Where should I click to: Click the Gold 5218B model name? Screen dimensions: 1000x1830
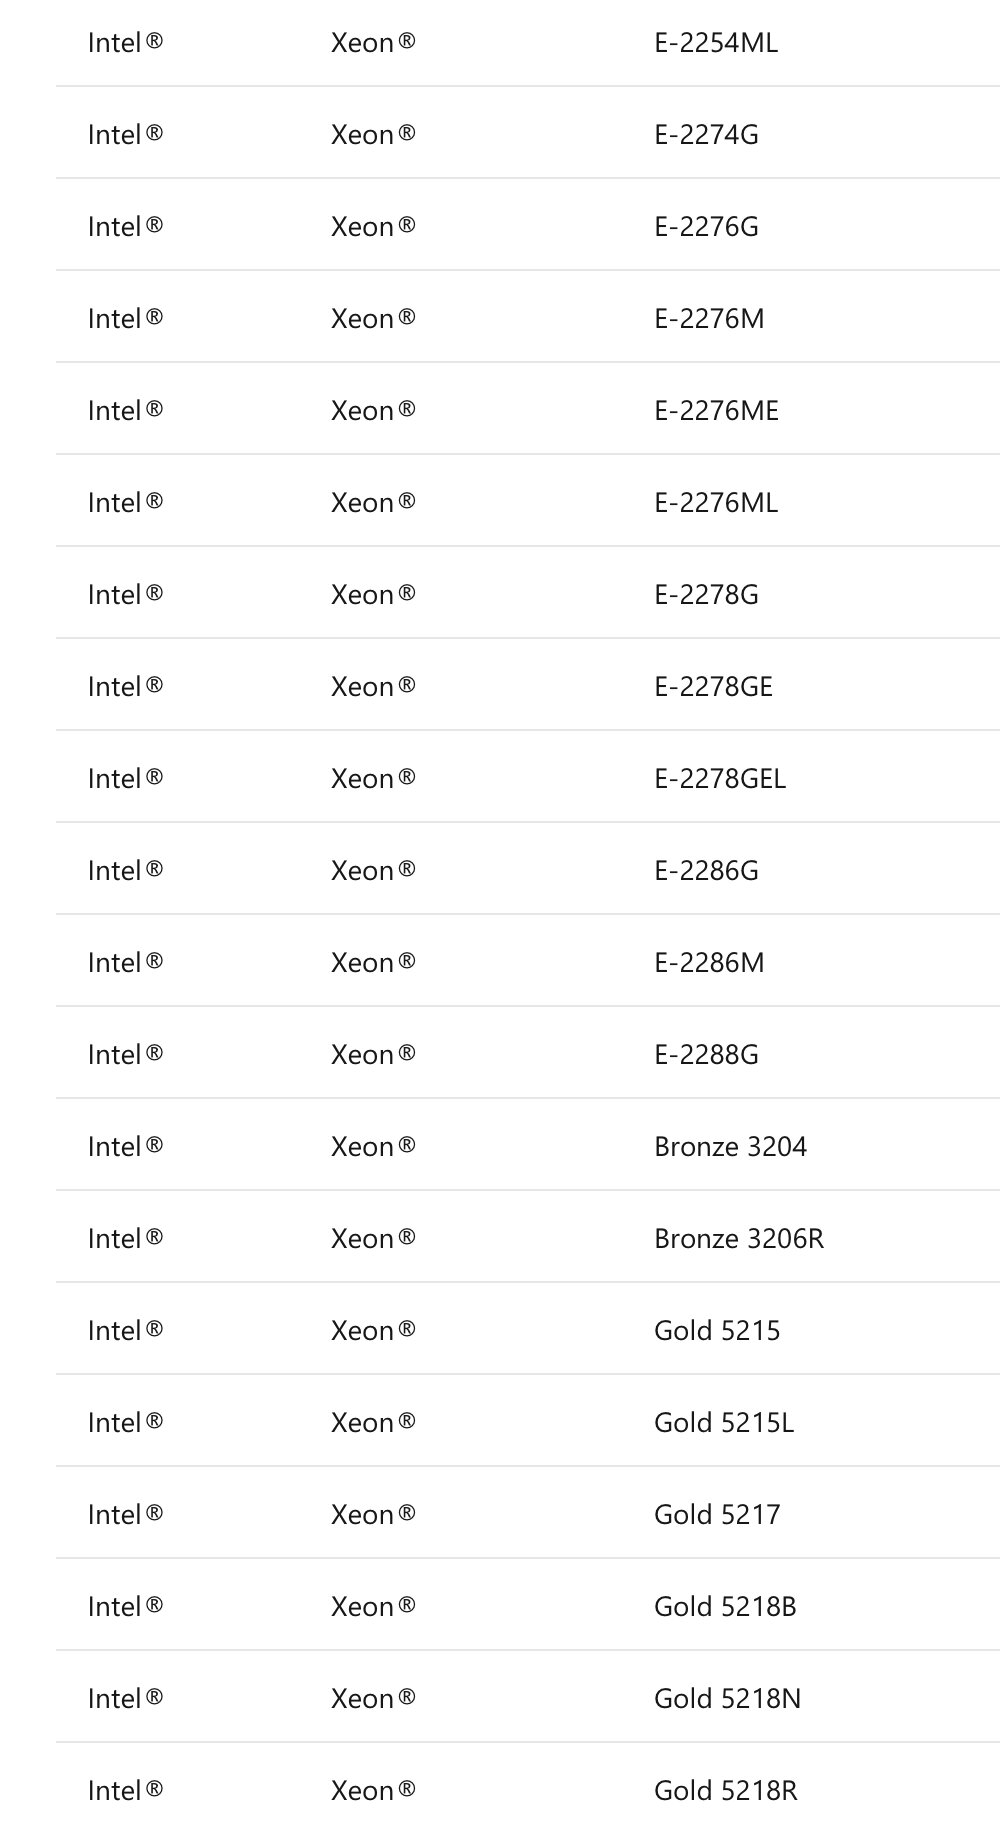[x=725, y=1607]
